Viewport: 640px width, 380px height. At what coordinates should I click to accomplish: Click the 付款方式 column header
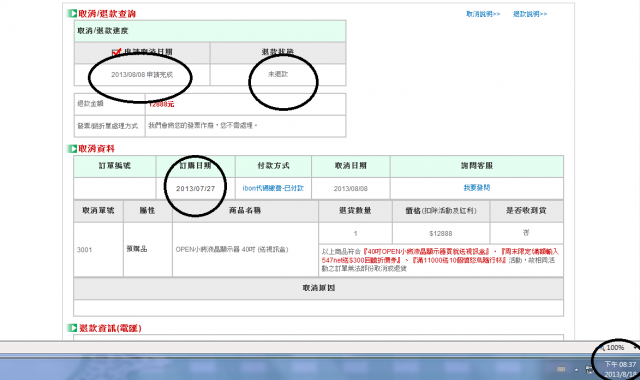(x=273, y=166)
